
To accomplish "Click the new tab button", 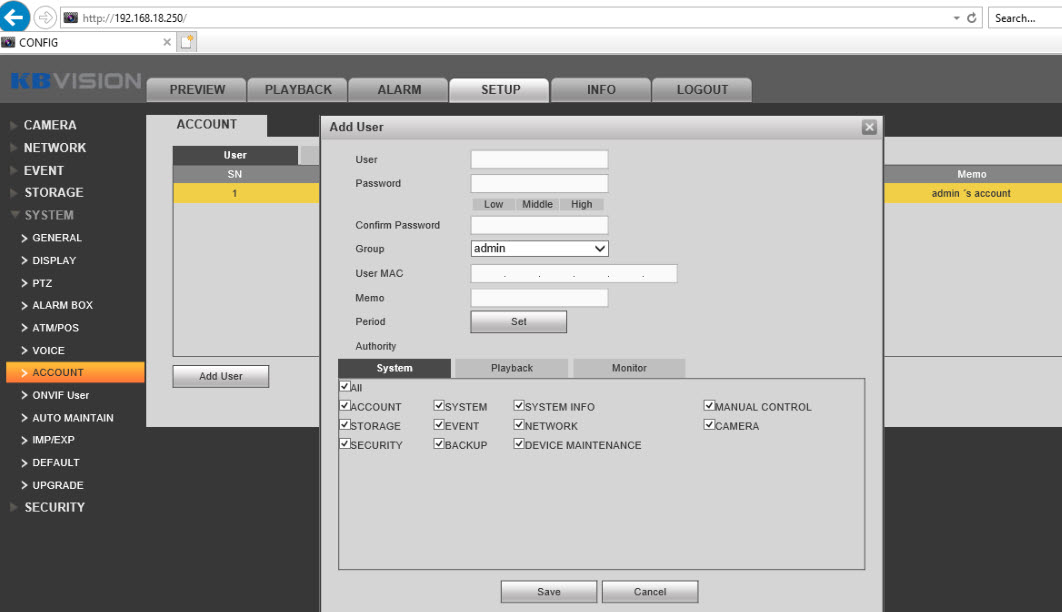I will 186,42.
